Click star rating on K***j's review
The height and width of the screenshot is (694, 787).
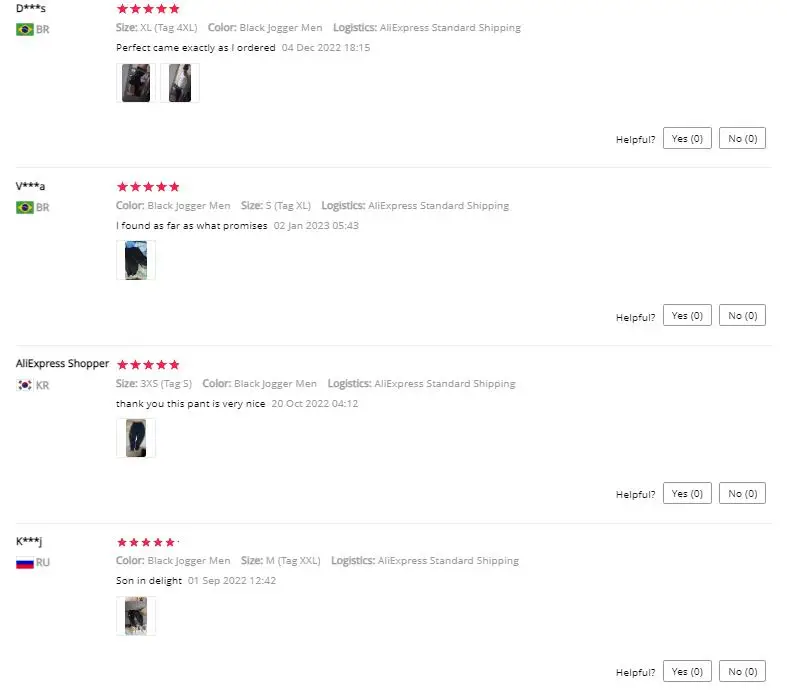(x=148, y=542)
